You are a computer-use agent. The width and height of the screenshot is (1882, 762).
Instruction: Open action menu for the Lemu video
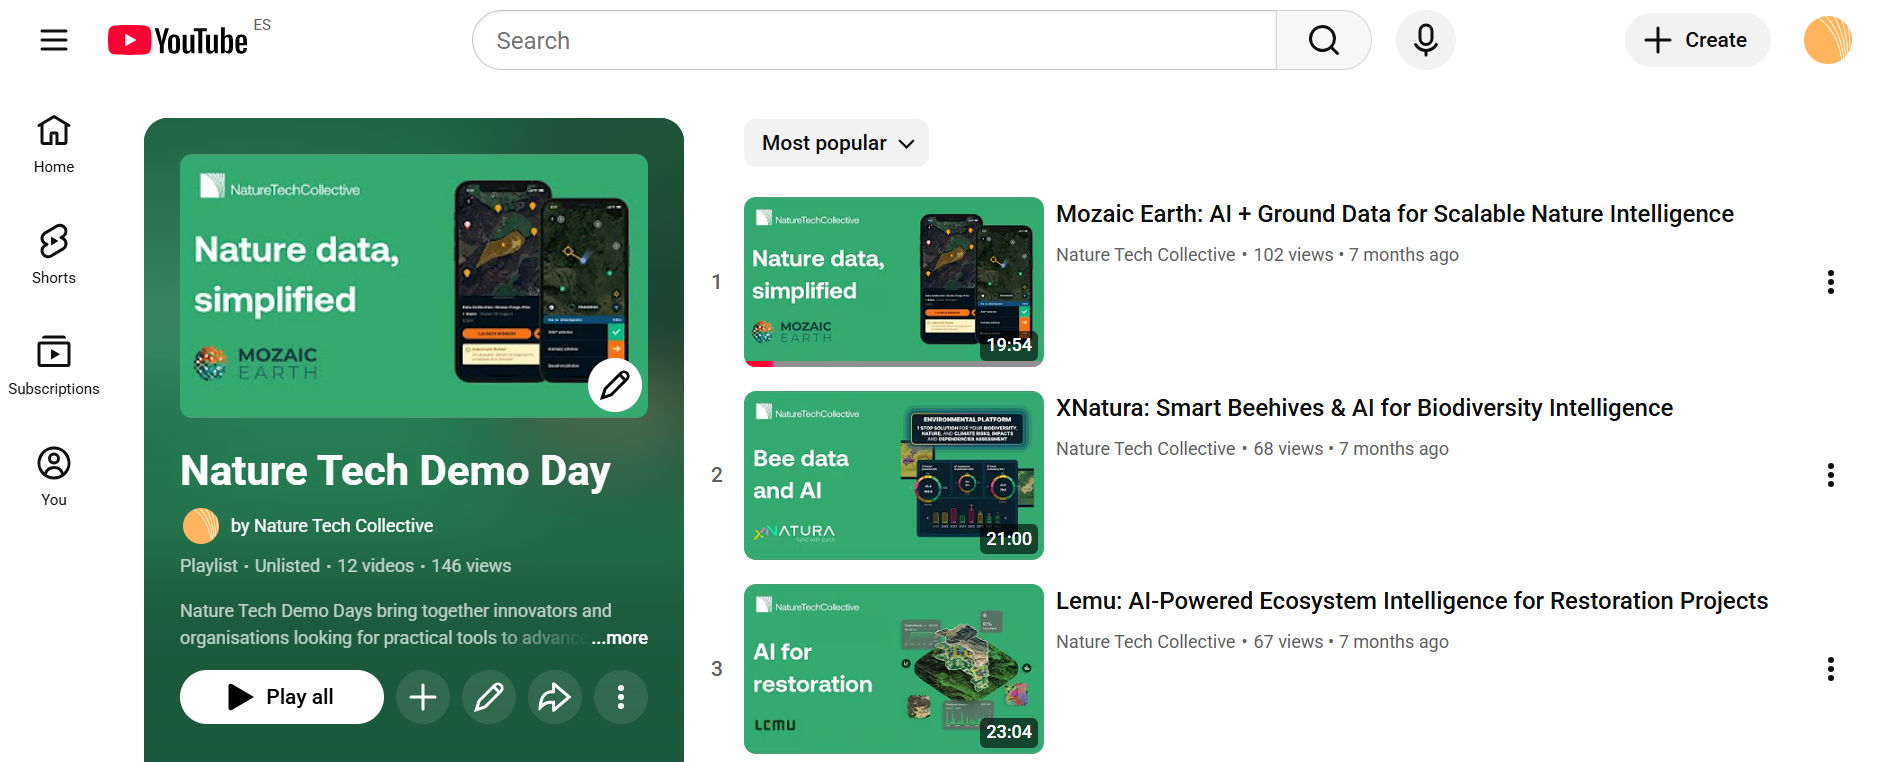click(x=1830, y=669)
